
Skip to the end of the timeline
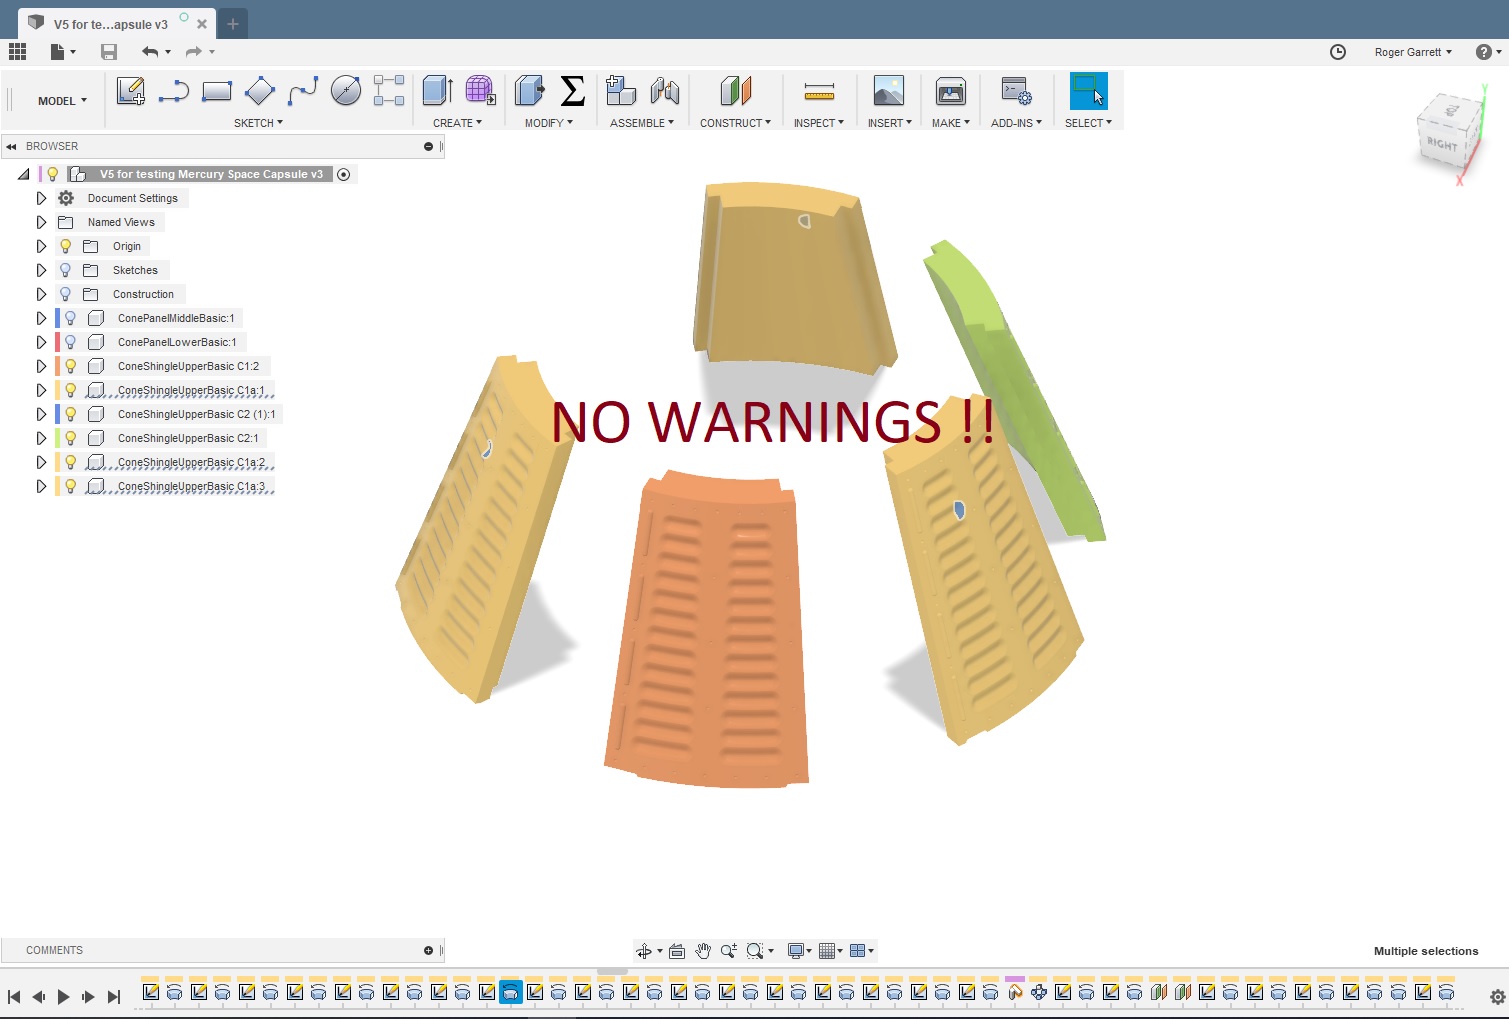[114, 996]
